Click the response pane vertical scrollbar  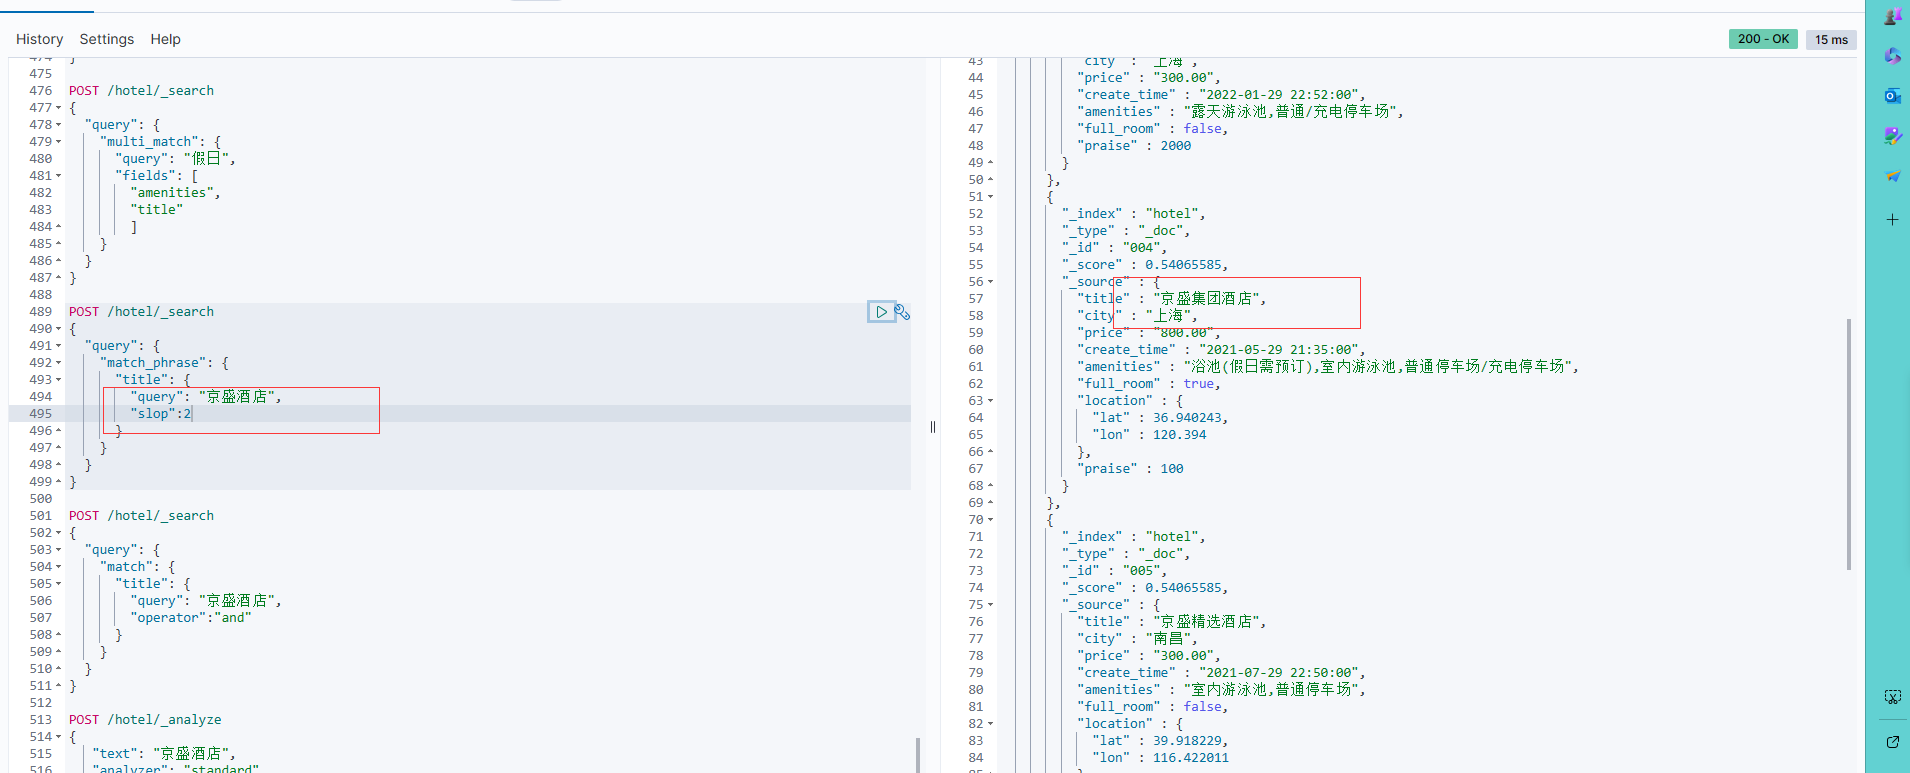pyautogui.click(x=1848, y=444)
